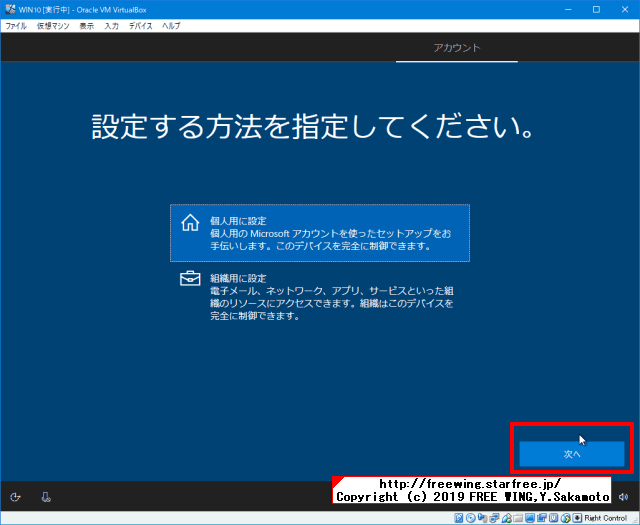Close the VirtualBox window
The image size is (640, 525).
(625, 9)
